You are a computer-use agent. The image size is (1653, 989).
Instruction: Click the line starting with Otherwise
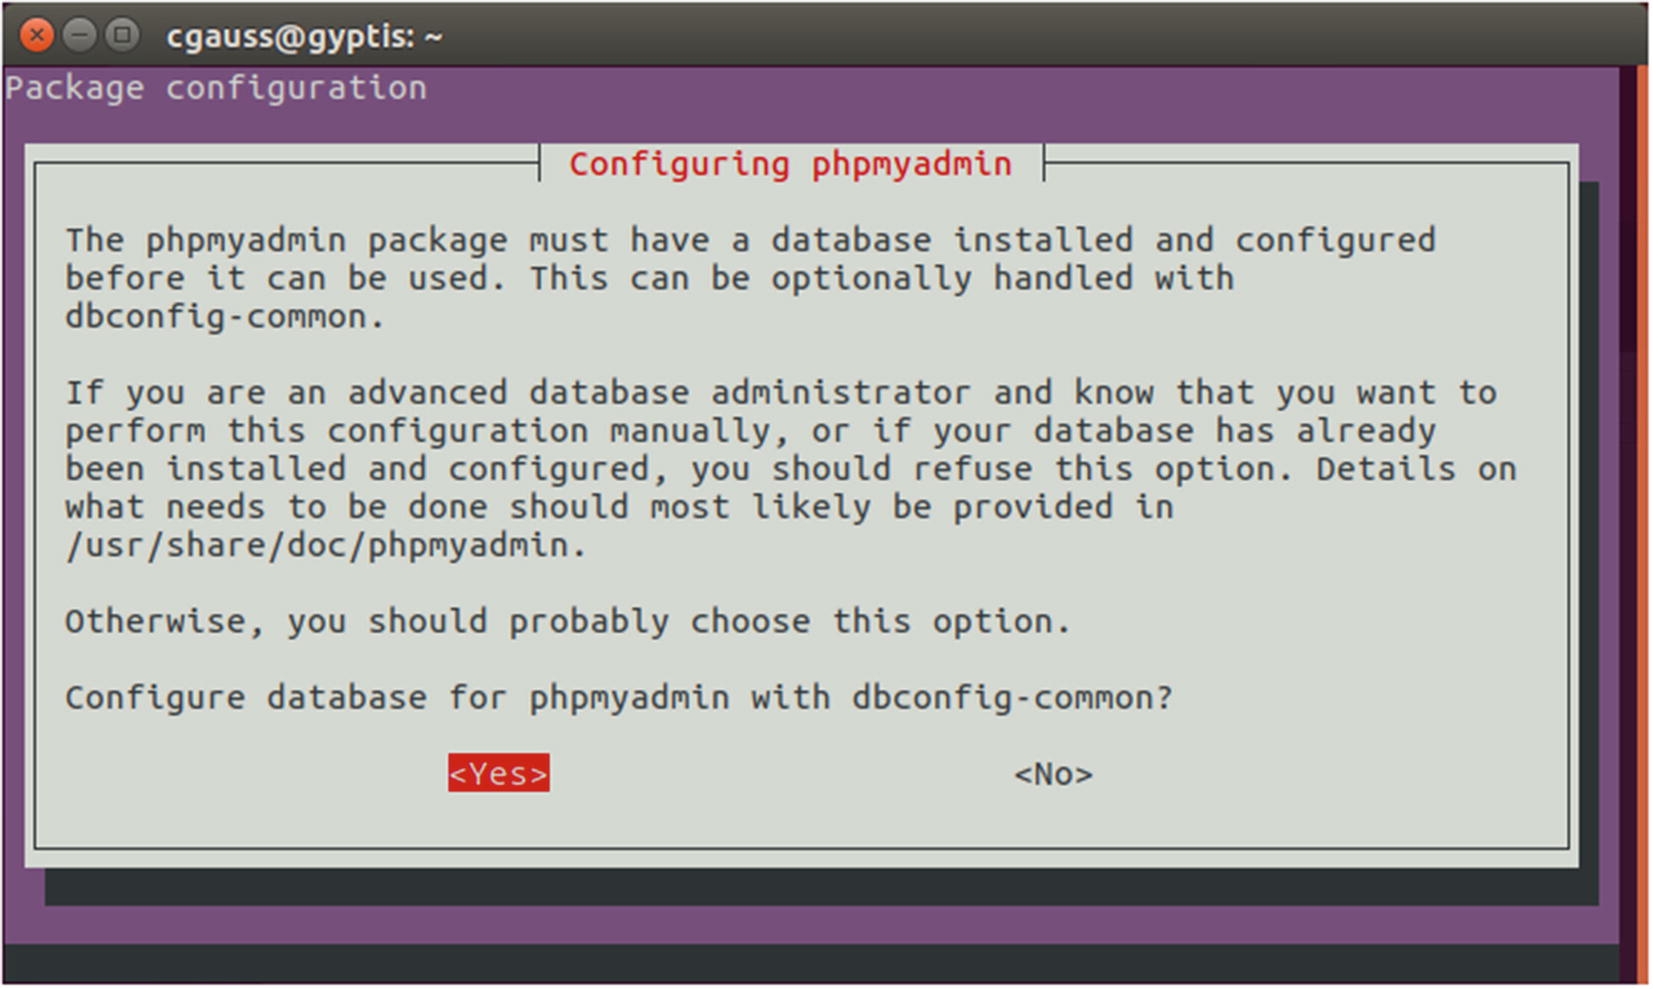coord(568,621)
